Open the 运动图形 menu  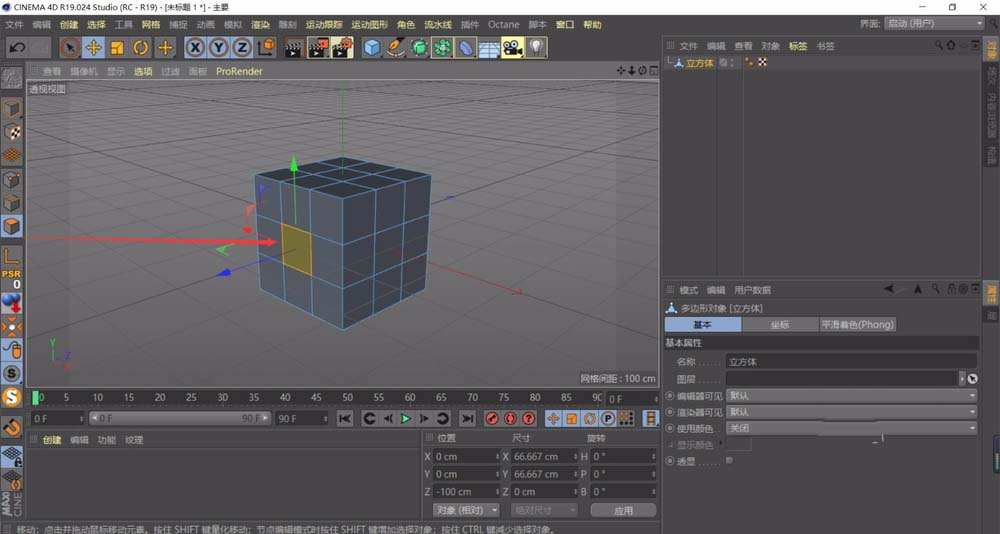pos(369,24)
